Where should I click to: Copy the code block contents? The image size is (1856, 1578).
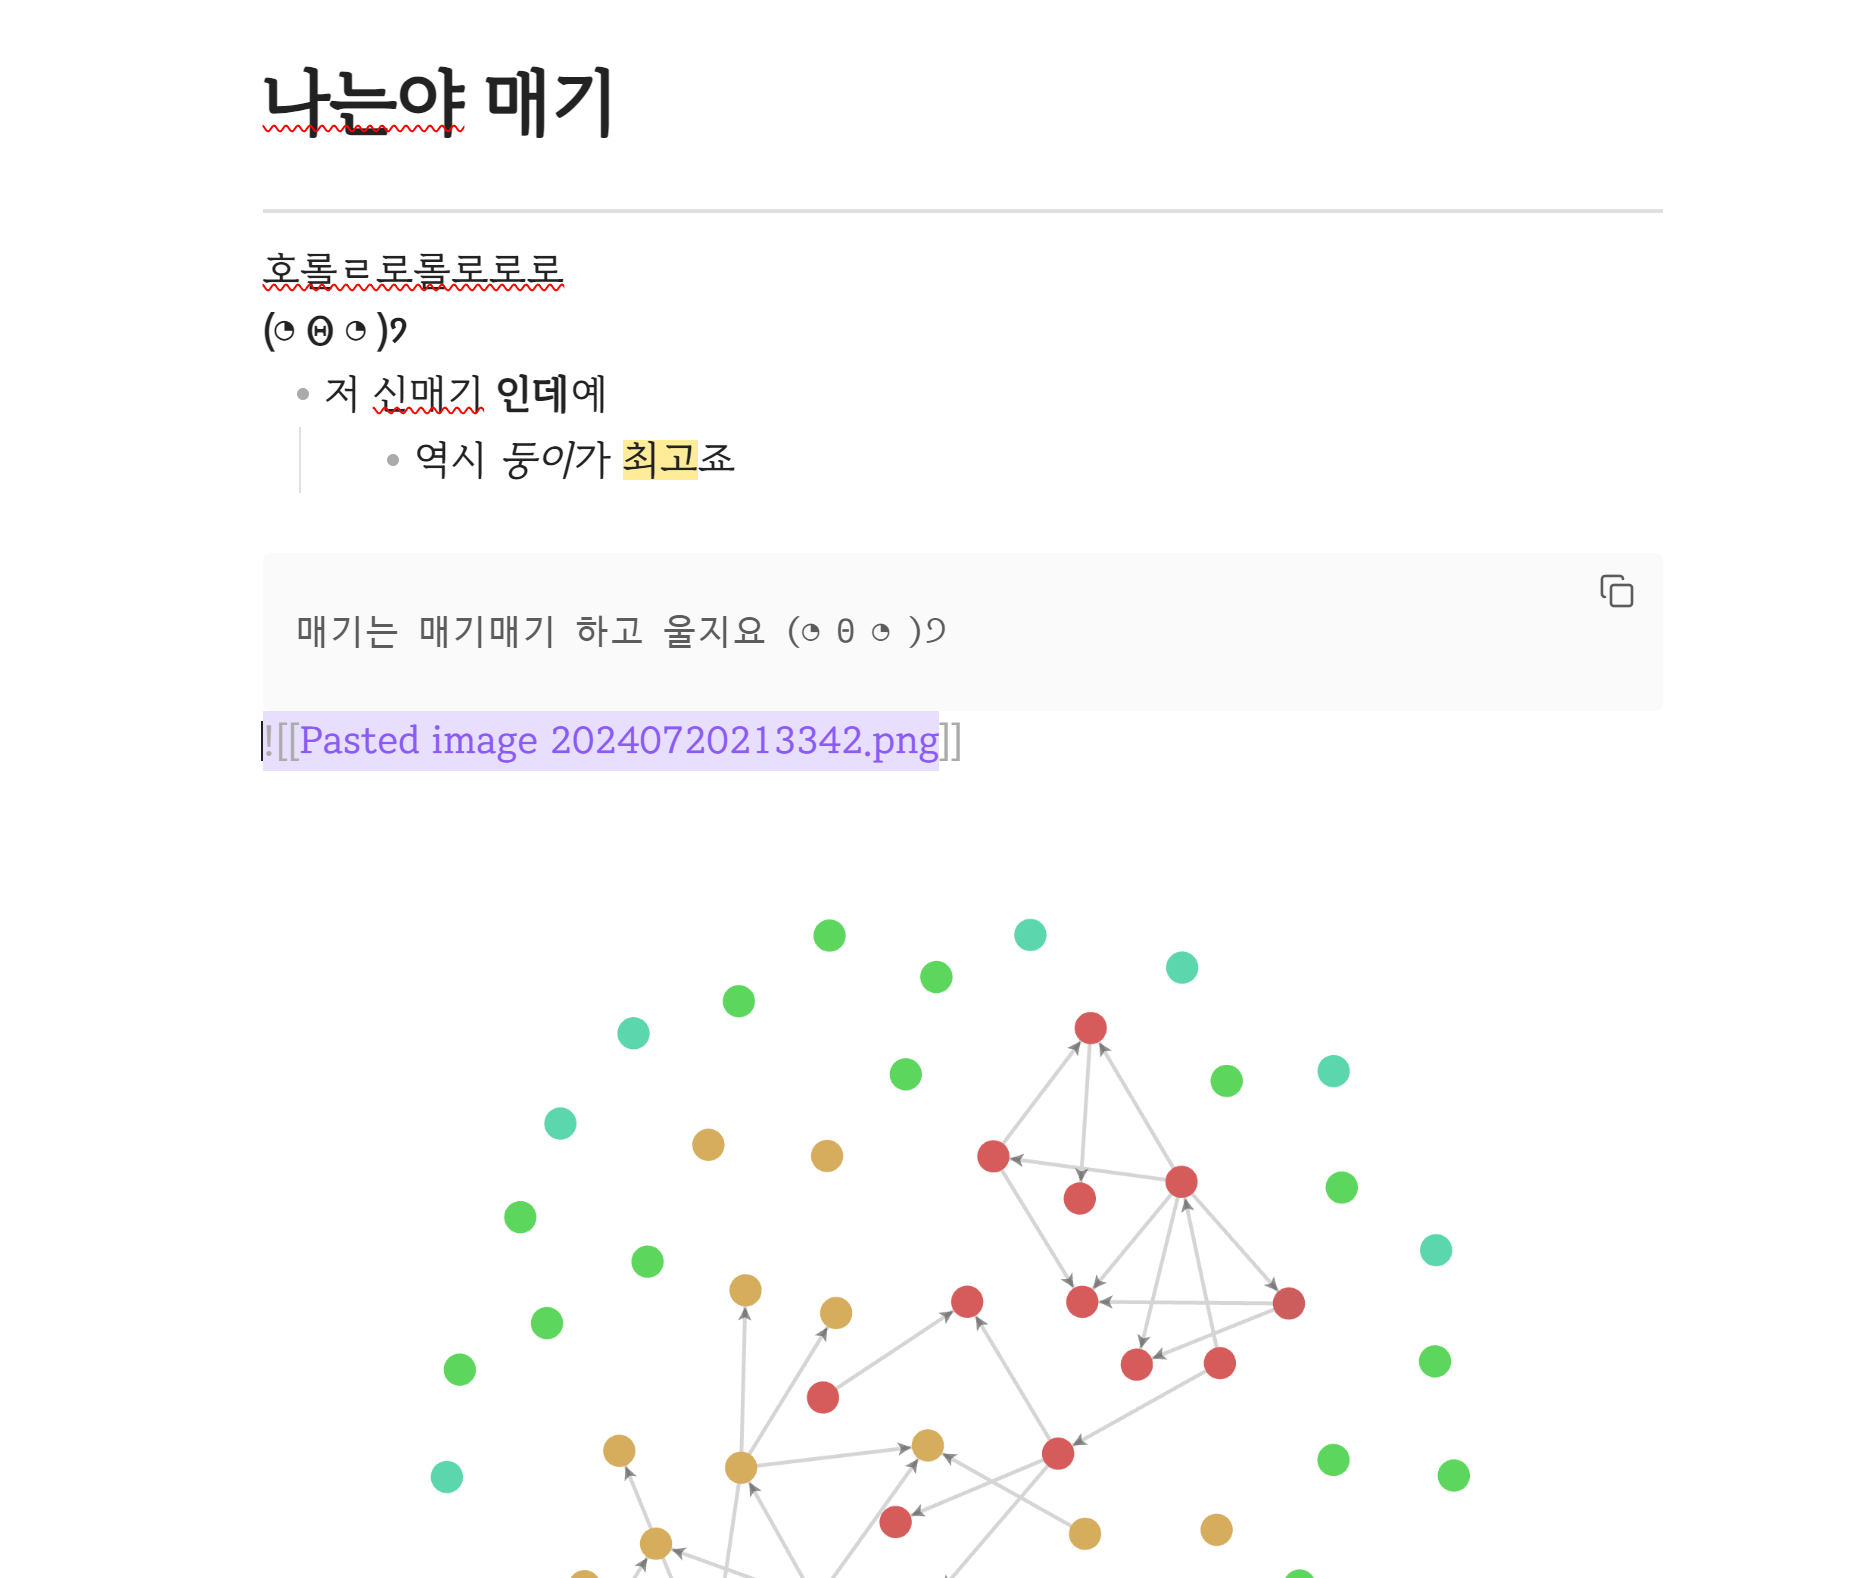coord(1616,591)
